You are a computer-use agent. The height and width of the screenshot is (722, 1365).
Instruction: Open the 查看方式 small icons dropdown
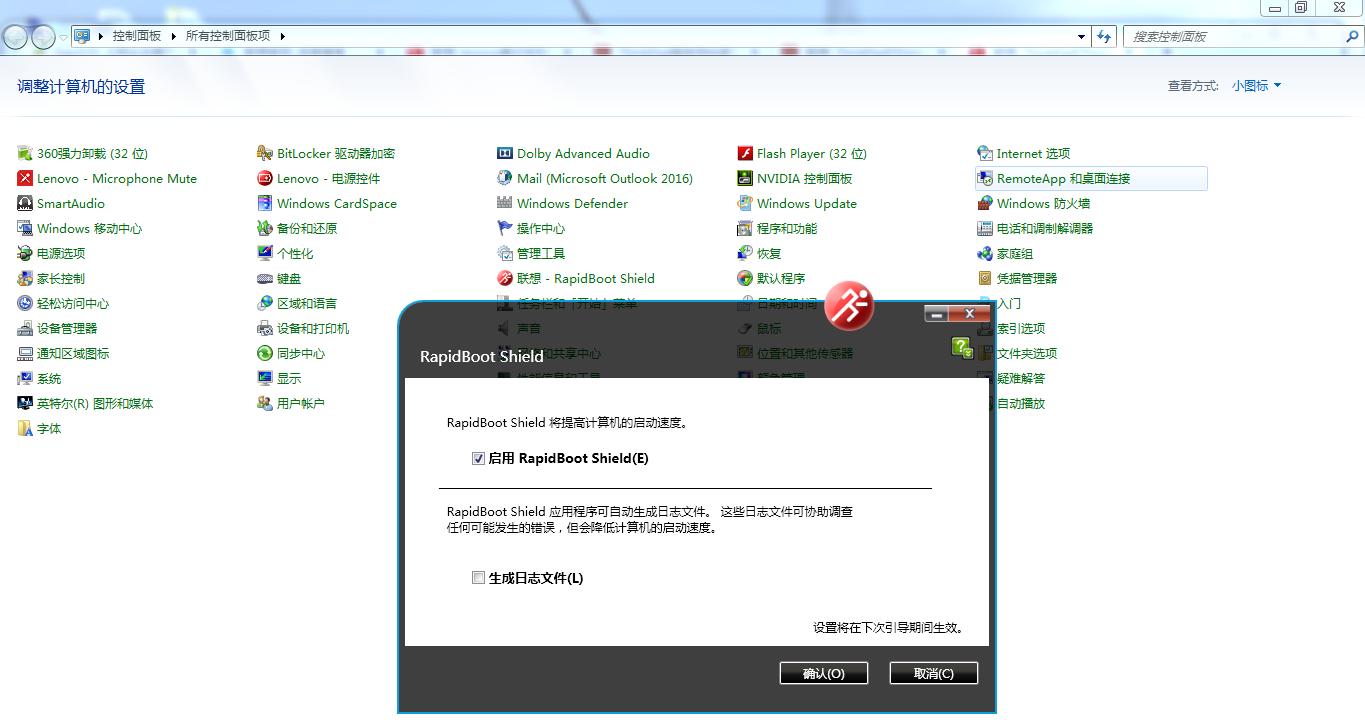coord(1251,86)
